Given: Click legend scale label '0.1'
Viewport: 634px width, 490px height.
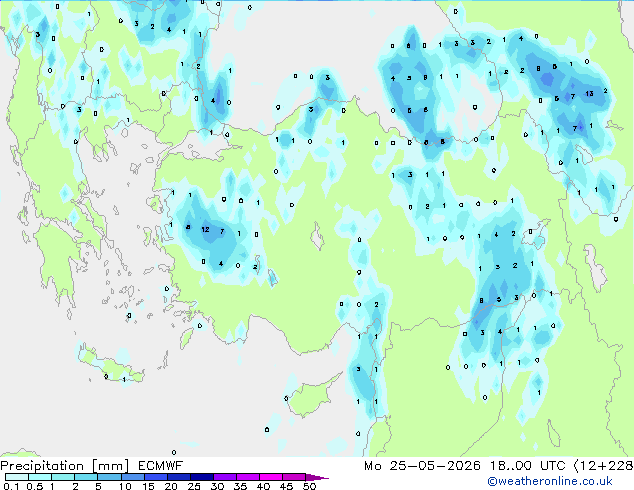Looking at the screenshot, I should [11, 486].
